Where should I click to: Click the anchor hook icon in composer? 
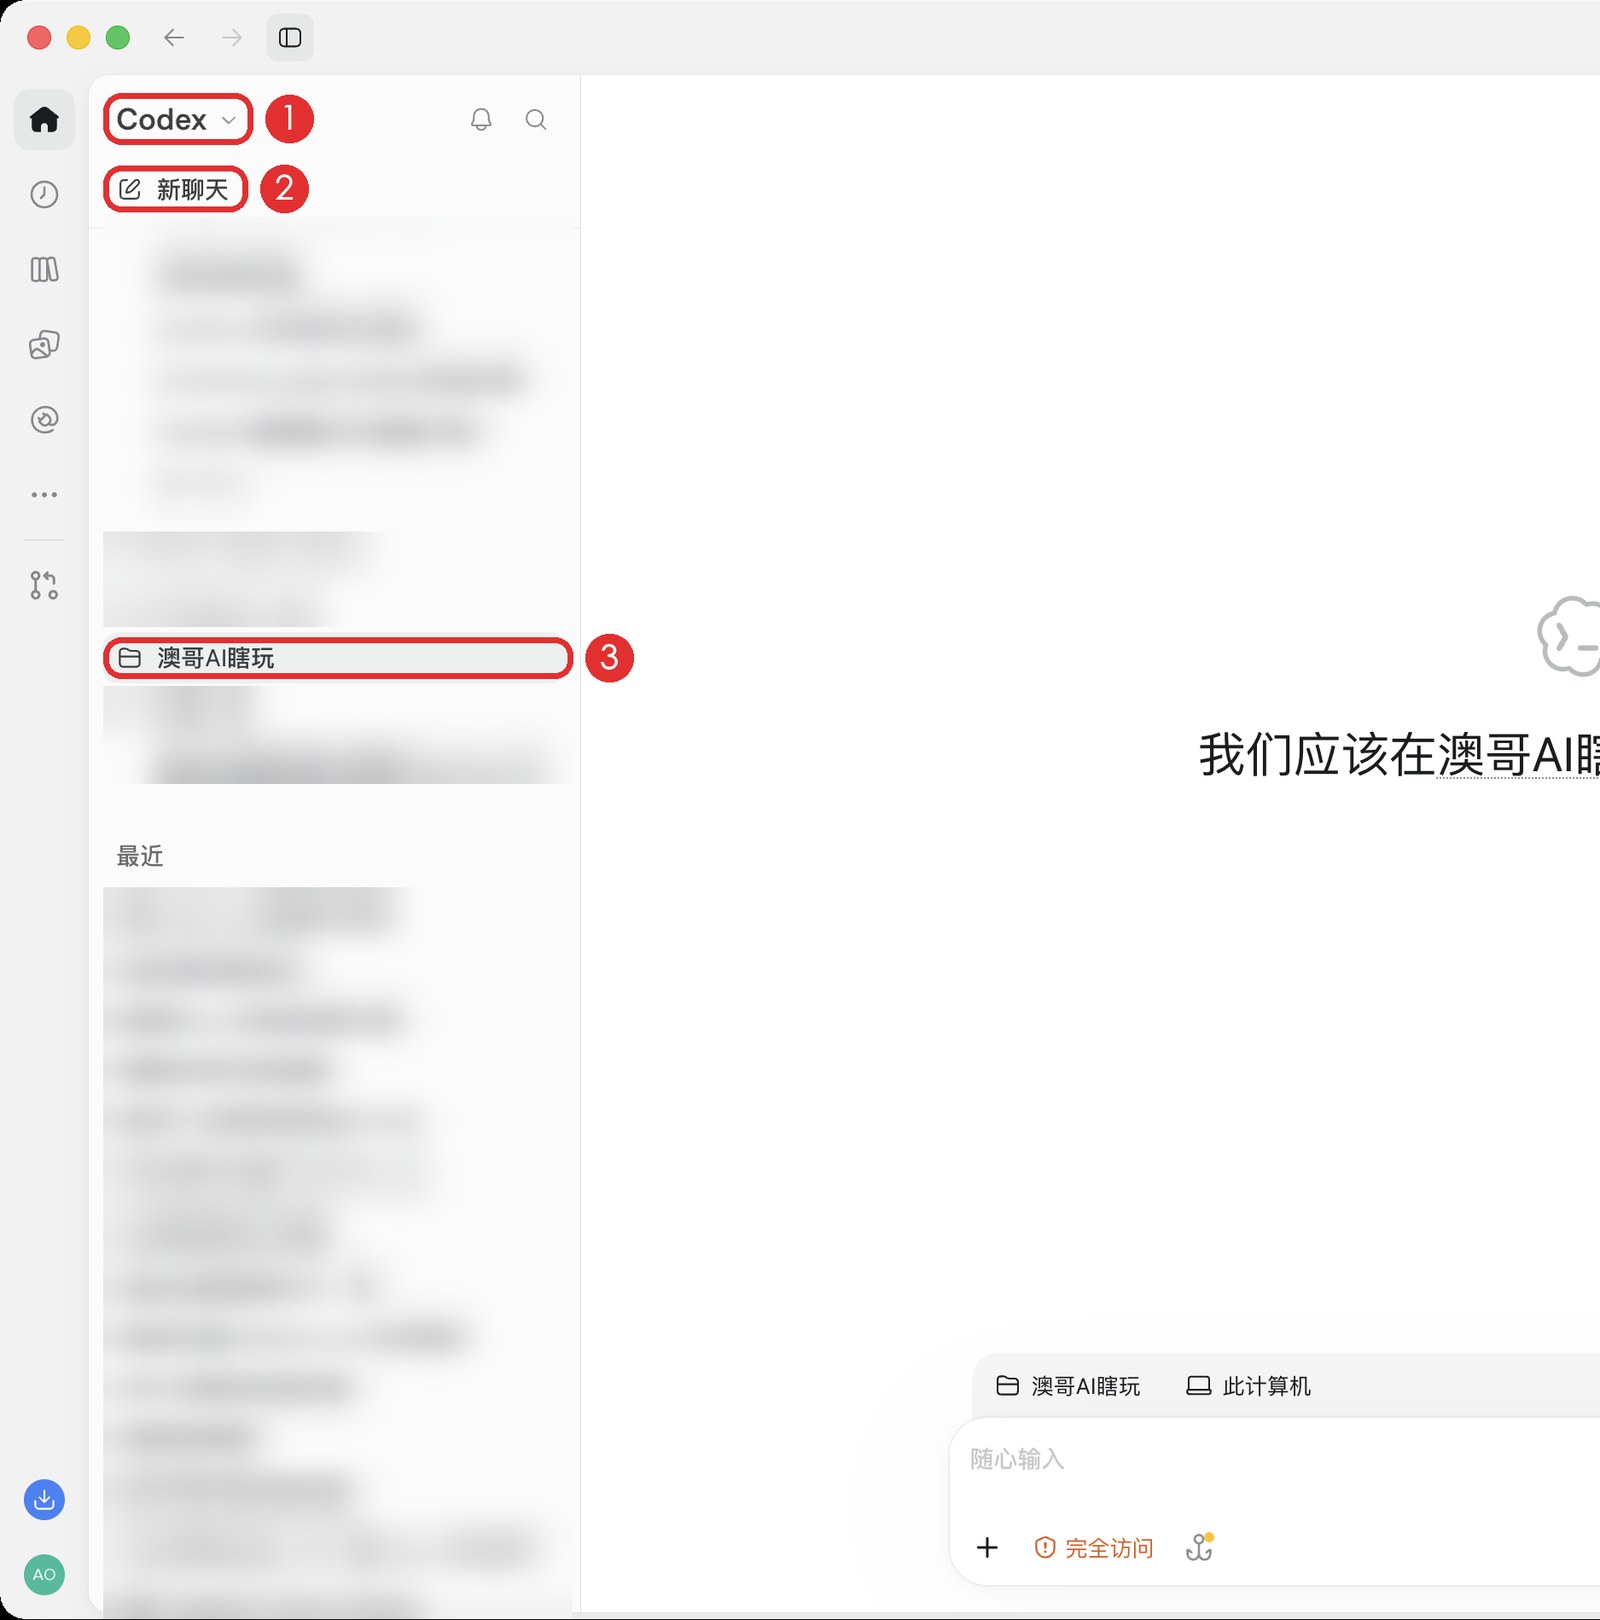click(1199, 1548)
